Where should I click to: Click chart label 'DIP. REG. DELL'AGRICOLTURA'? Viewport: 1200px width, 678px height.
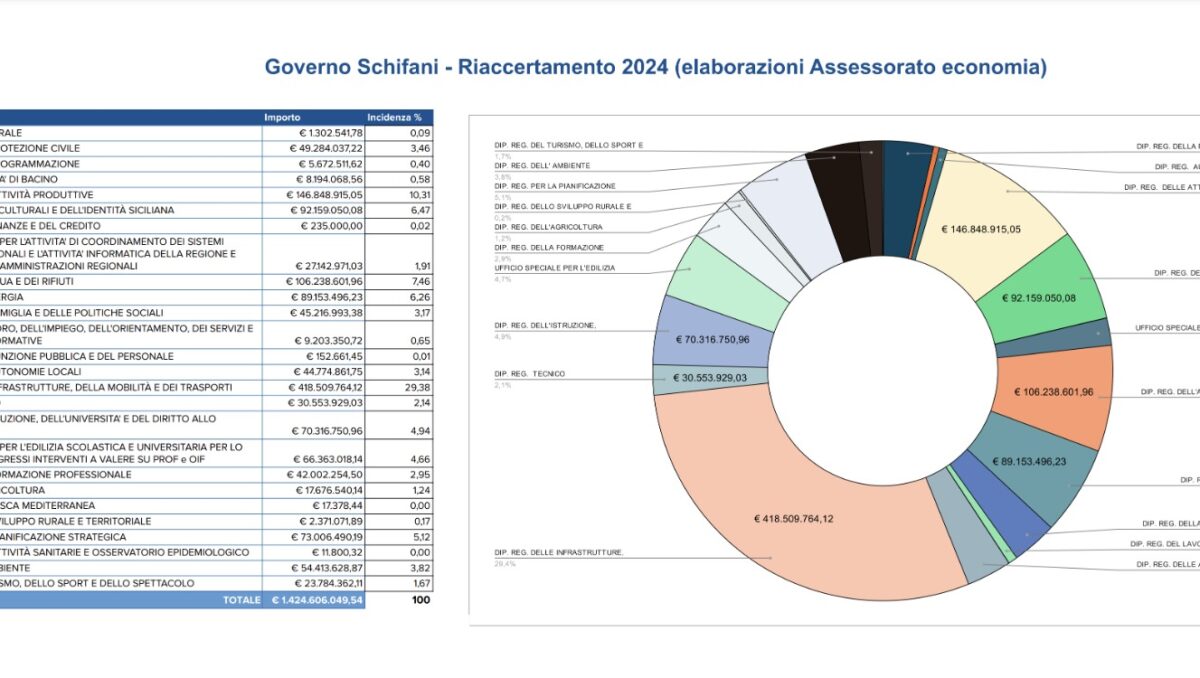[547, 227]
